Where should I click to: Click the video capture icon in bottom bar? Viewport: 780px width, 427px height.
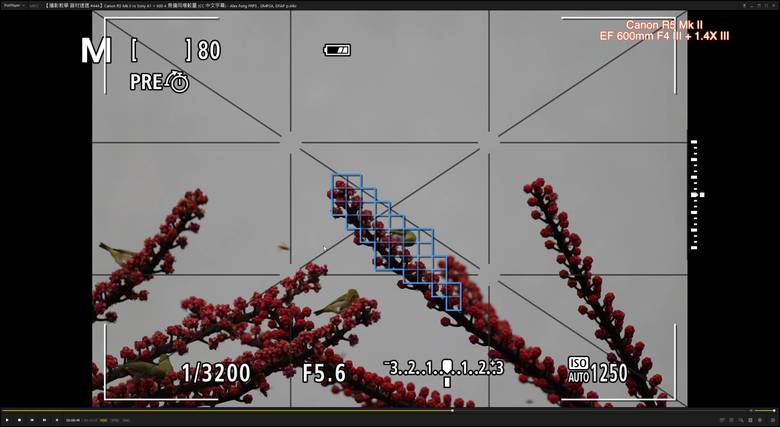[x=741, y=420]
